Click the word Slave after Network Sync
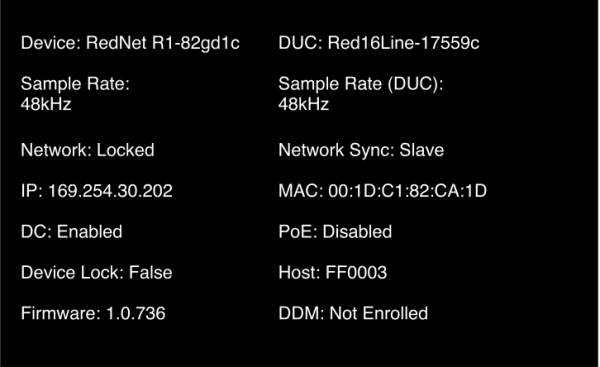Image resolution: width=600 pixels, height=367 pixels. (422, 150)
